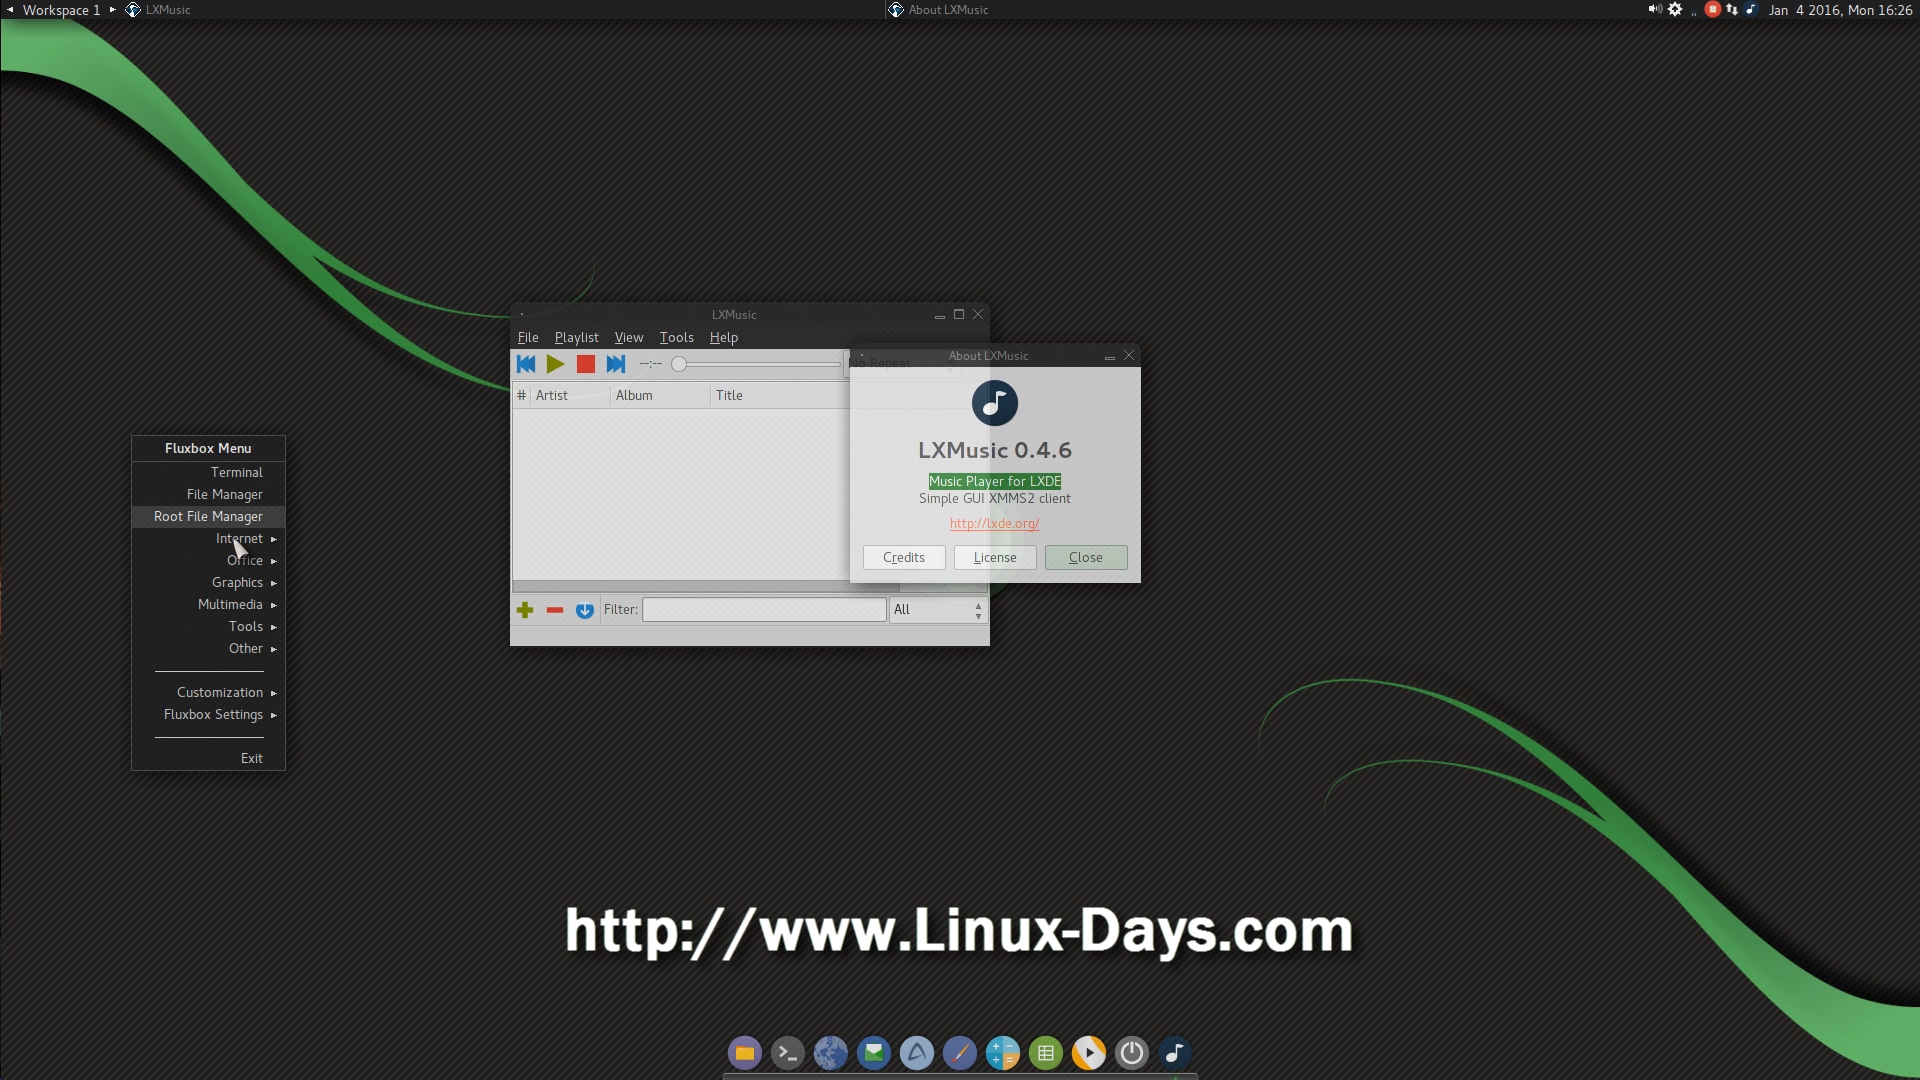Image resolution: width=1920 pixels, height=1080 pixels.
Task: Click Credits button in About dialog
Action: click(904, 558)
